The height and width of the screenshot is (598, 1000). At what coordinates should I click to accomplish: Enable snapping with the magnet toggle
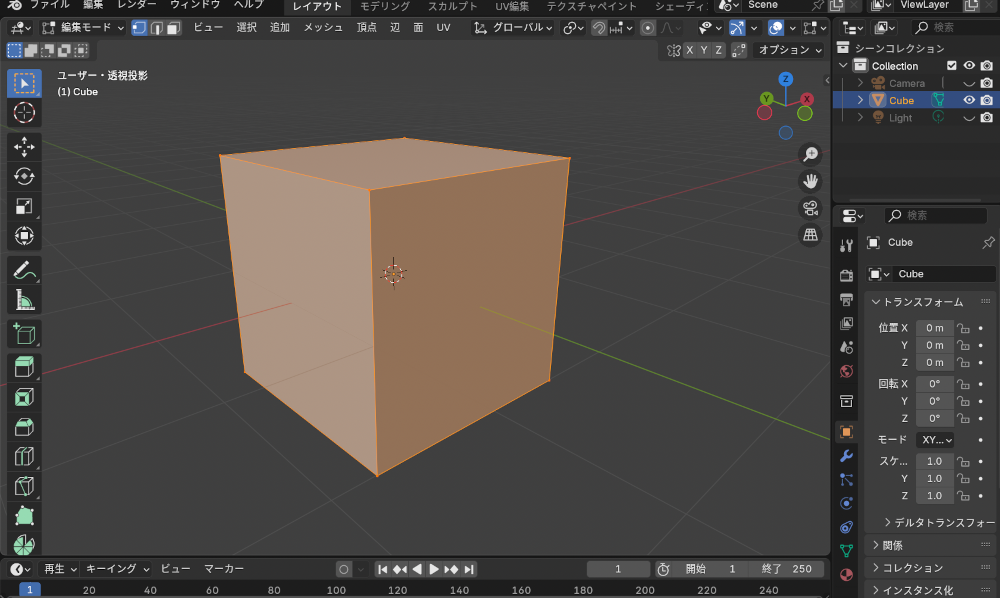tap(598, 27)
